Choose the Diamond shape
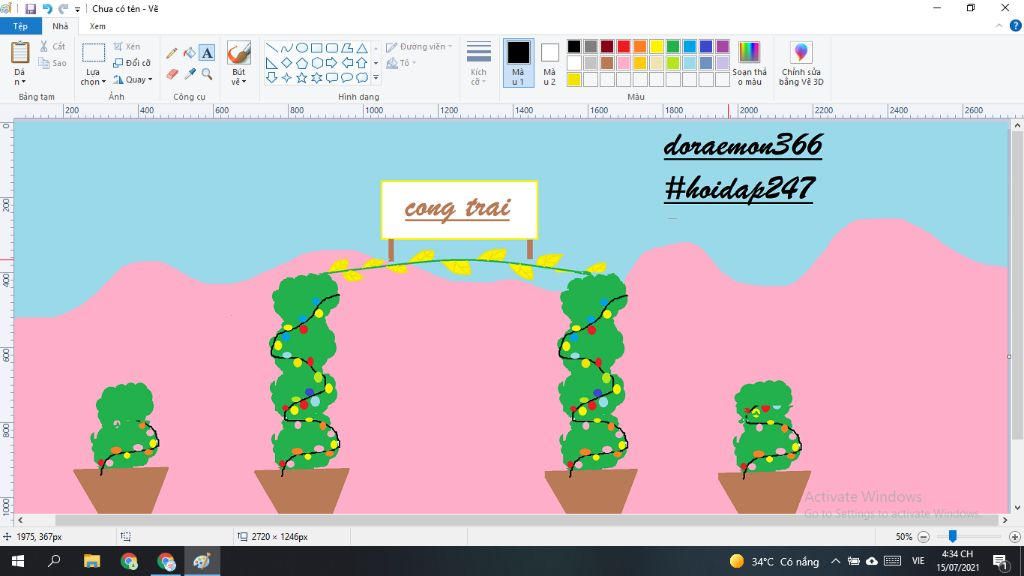The width and height of the screenshot is (1024, 576). pyautogui.click(x=287, y=63)
